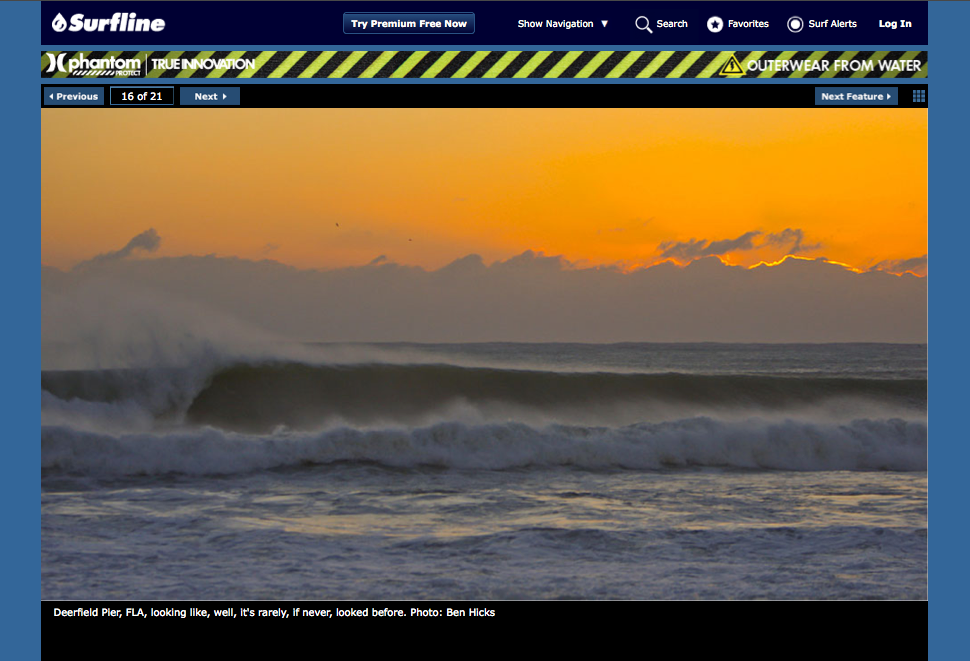Jump to the Next Feature
Screen dimensions: 970x661
[855, 96]
